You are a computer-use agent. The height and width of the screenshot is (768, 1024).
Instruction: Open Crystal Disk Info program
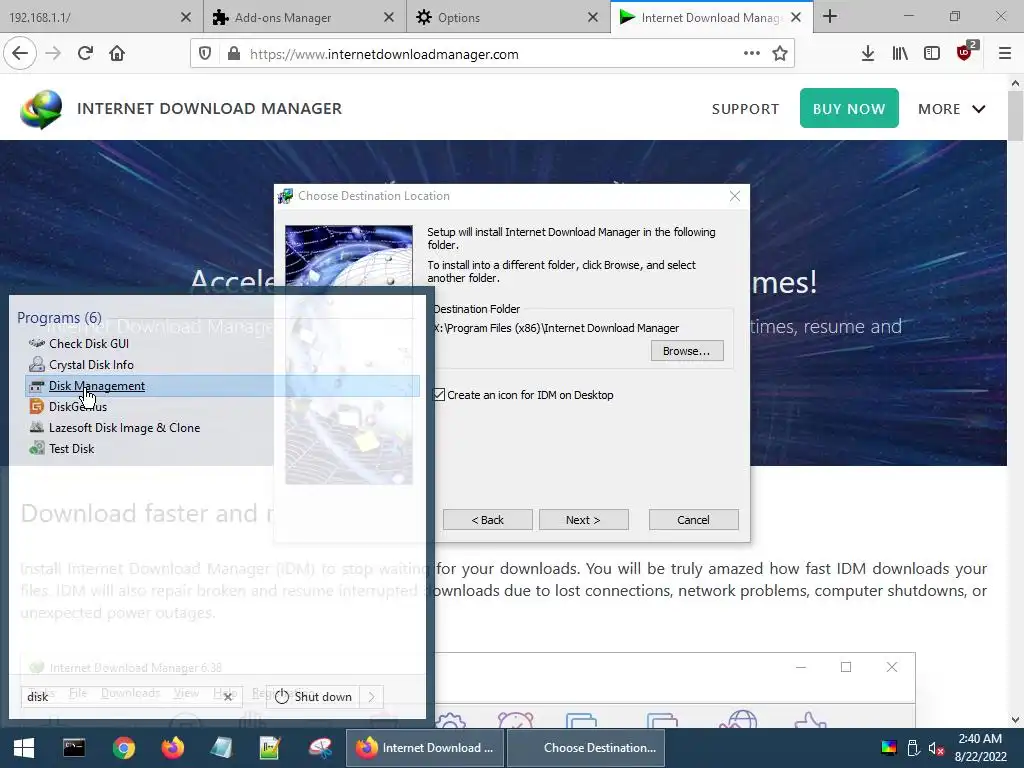pyautogui.click(x=91, y=364)
